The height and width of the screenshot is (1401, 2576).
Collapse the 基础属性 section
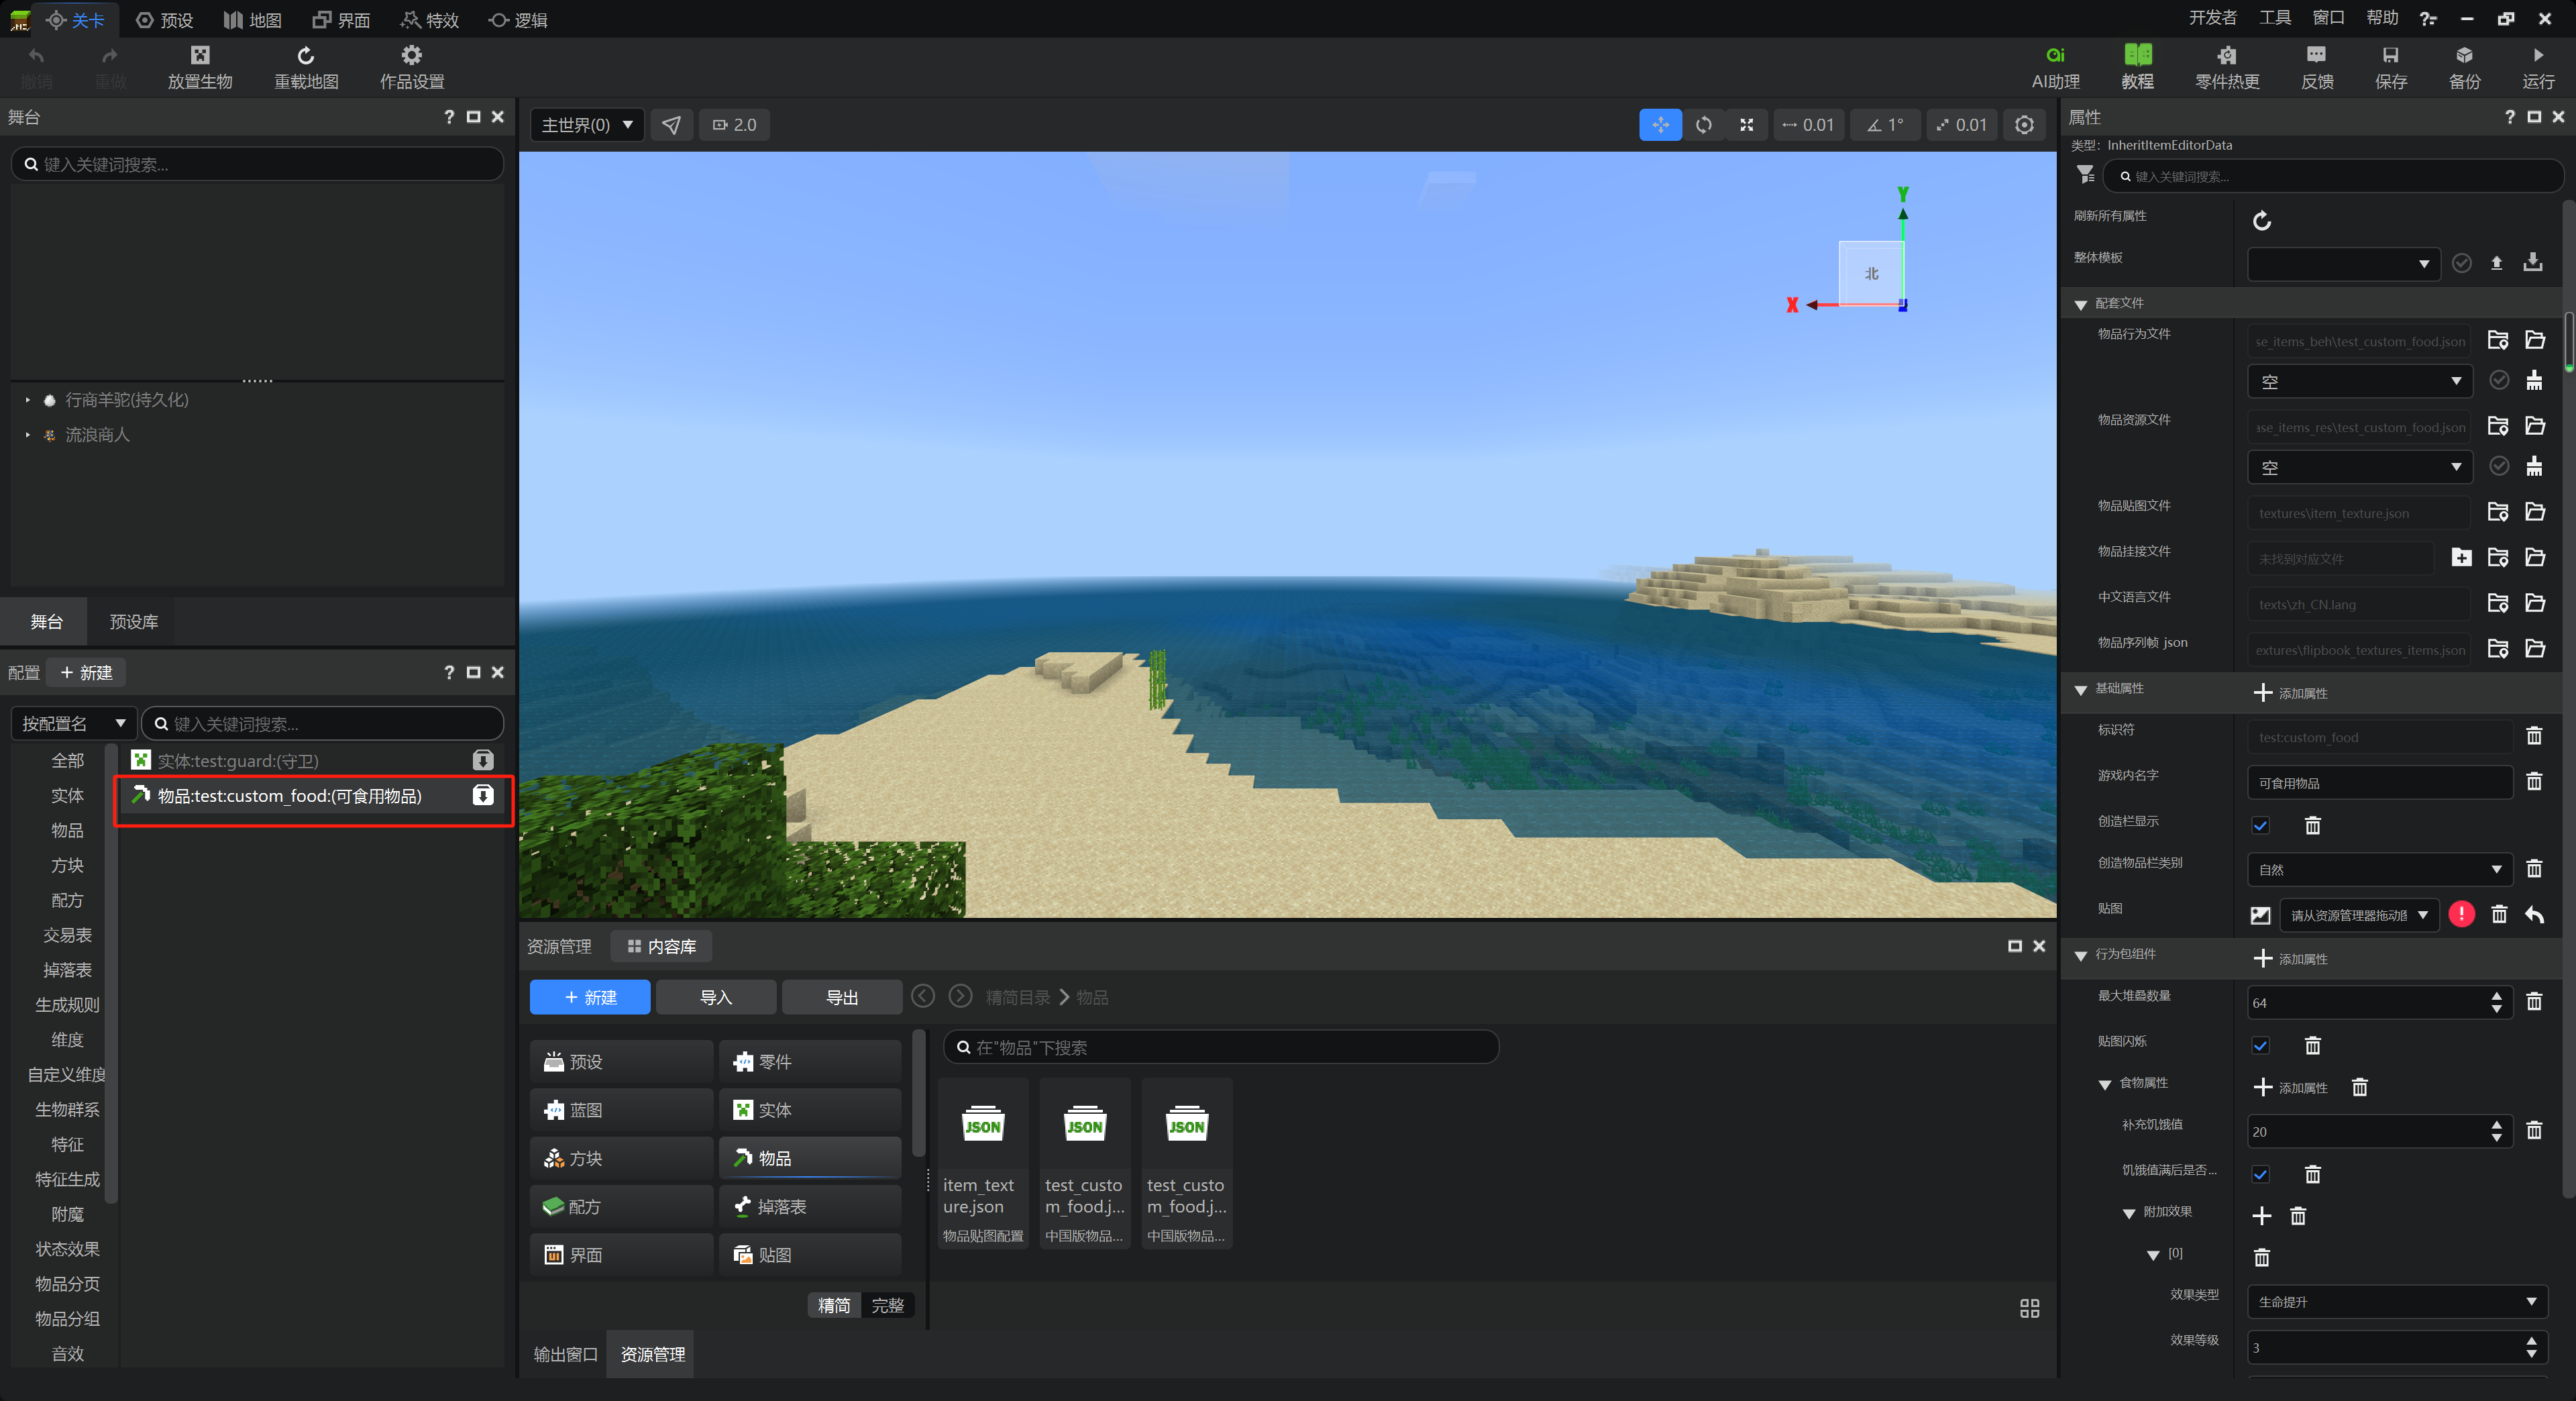[x=2080, y=690]
